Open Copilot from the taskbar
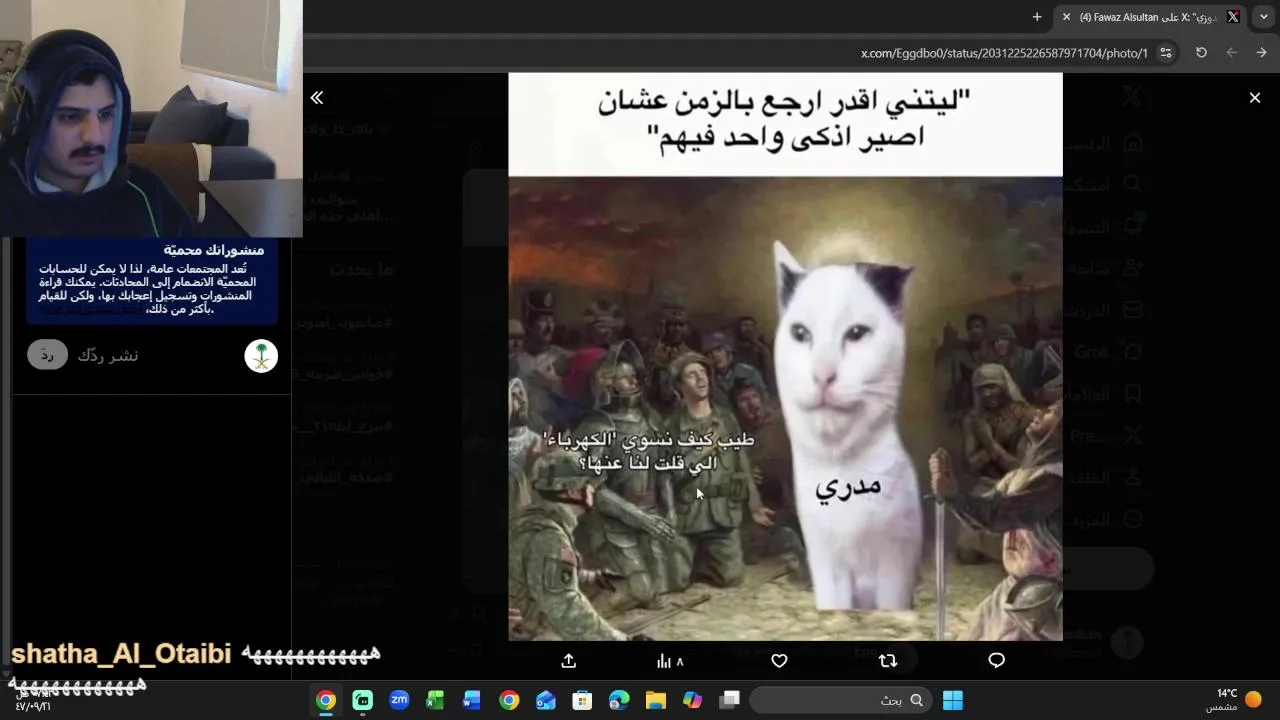Screen dimensions: 1280x720 click(692, 700)
